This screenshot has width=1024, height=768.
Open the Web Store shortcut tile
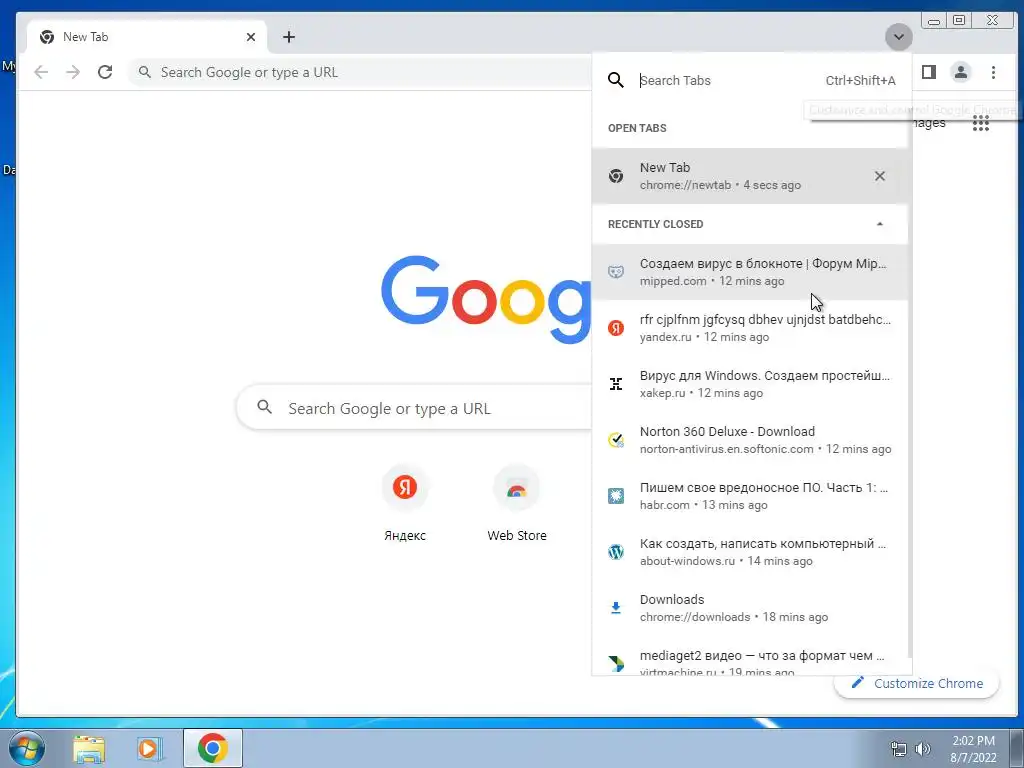[517, 505]
